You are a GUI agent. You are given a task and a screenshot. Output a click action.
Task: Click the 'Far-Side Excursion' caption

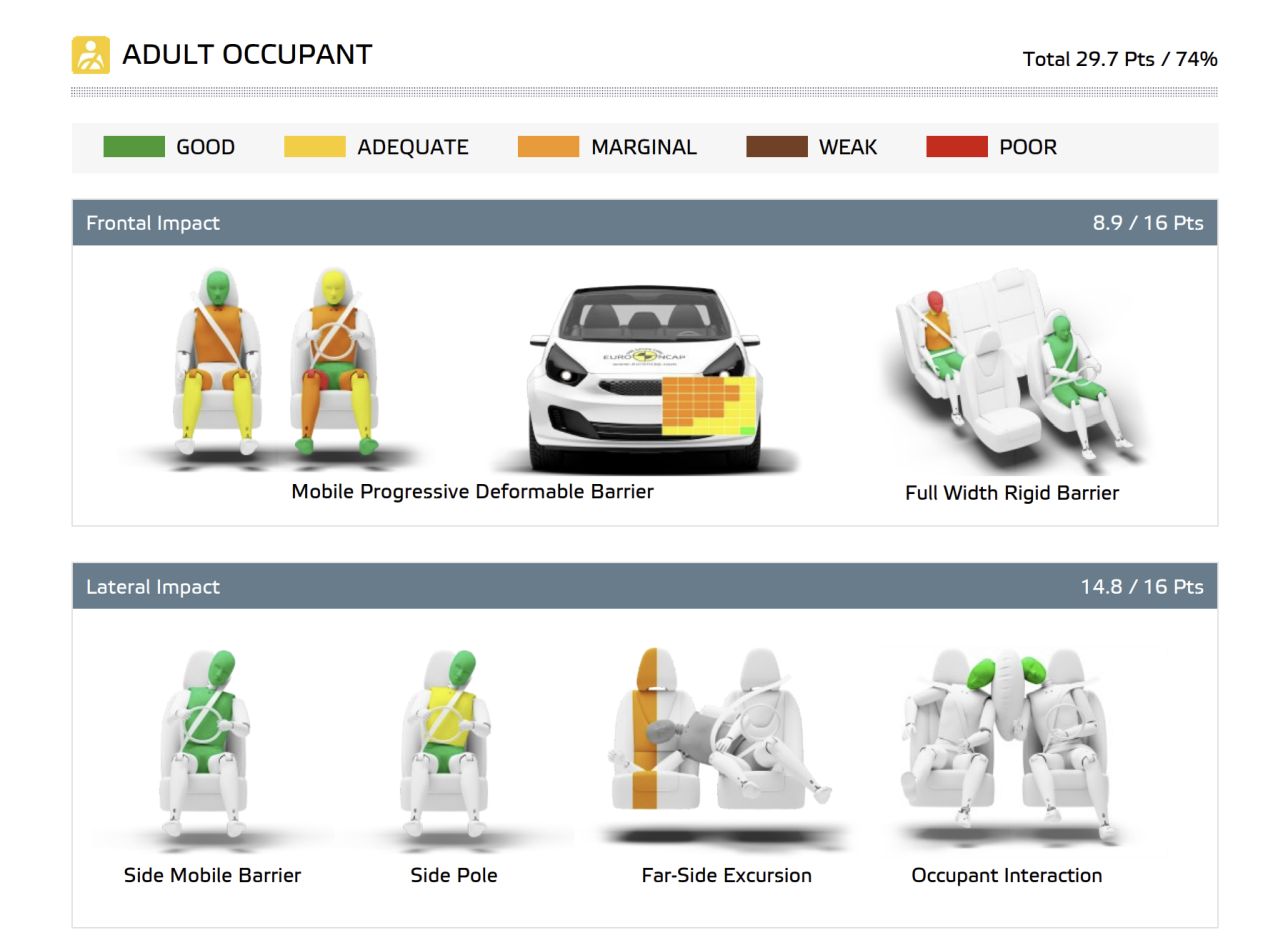(726, 875)
